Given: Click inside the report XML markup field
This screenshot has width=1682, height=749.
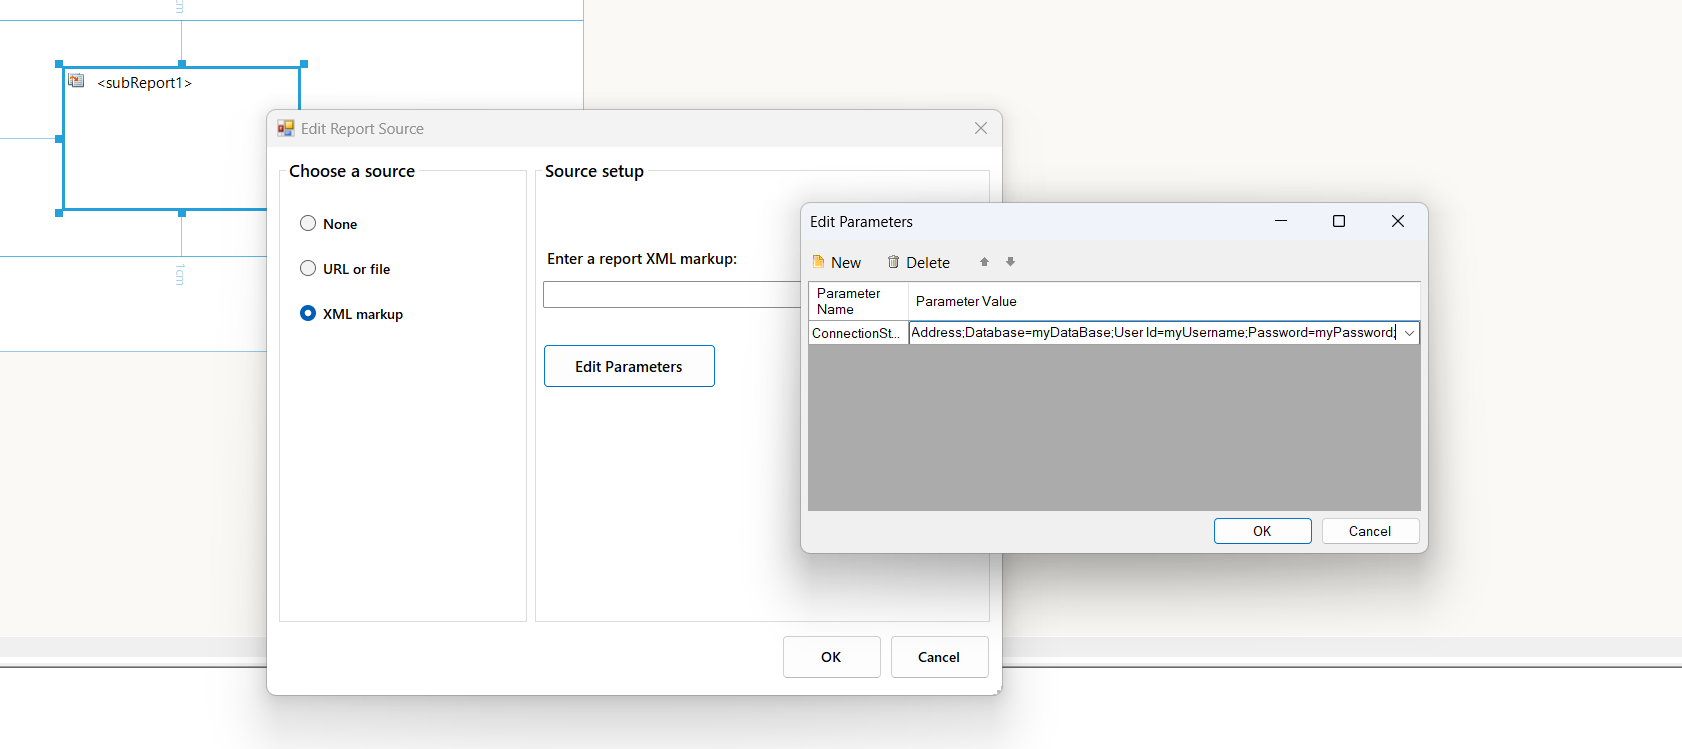Looking at the screenshot, I should pos(670,295).
